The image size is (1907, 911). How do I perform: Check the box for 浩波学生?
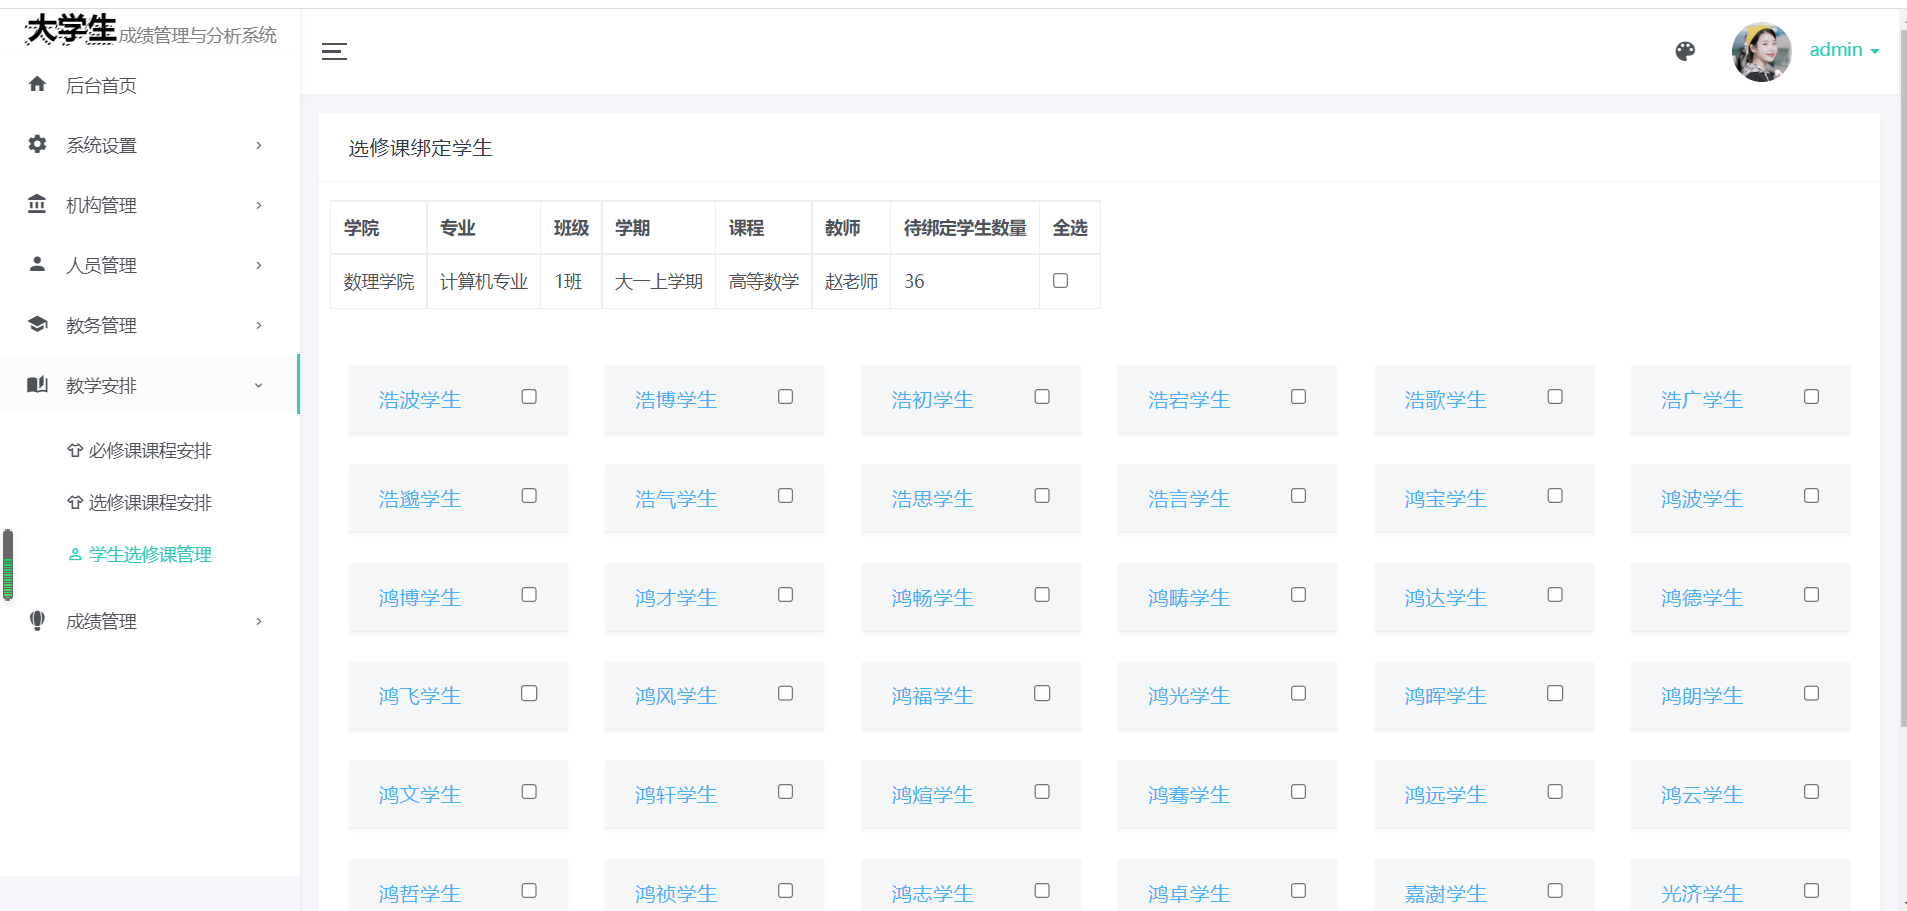[x=529, y=397]
